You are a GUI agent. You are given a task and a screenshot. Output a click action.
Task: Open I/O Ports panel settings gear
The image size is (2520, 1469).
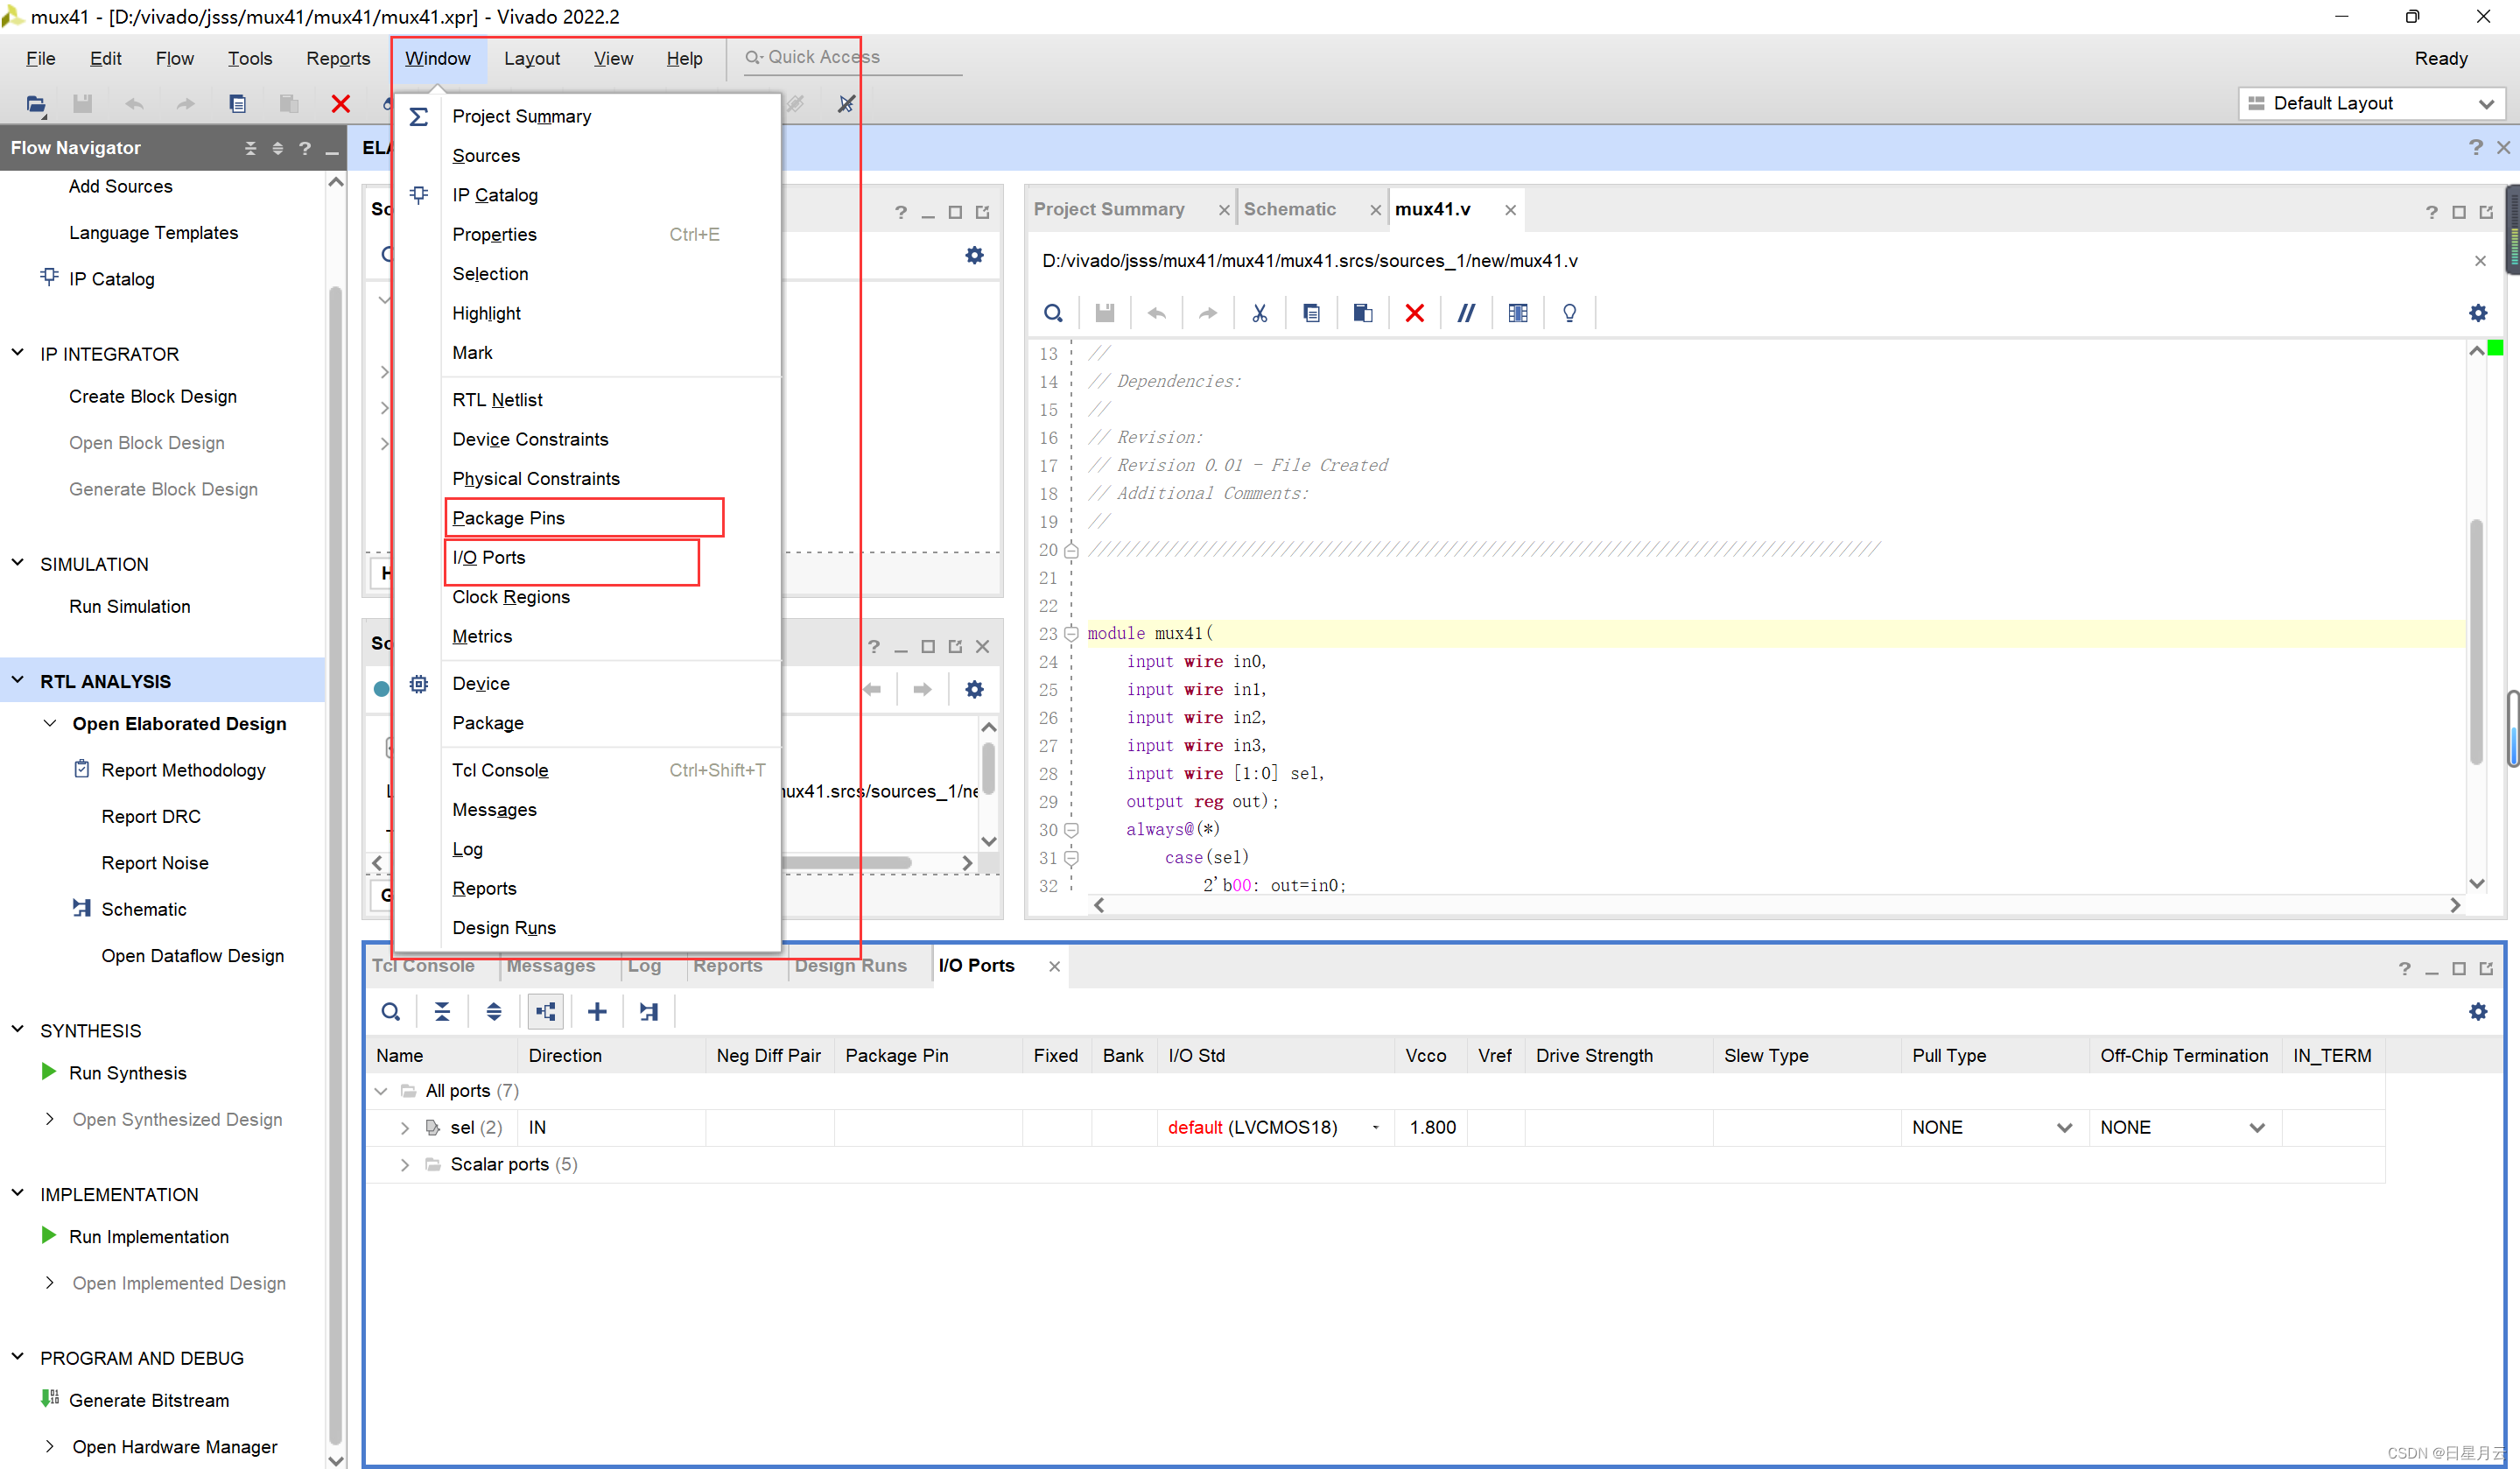tap(2477, 1012)
